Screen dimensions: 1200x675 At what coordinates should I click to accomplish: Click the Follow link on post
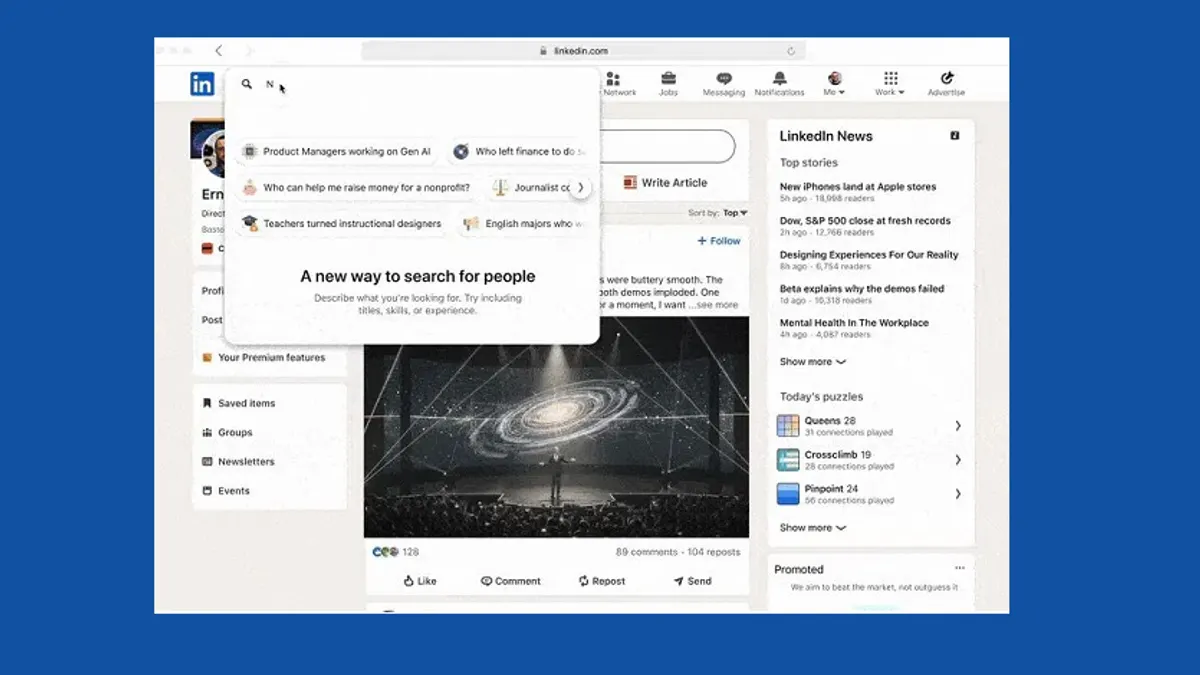point(719,241)
